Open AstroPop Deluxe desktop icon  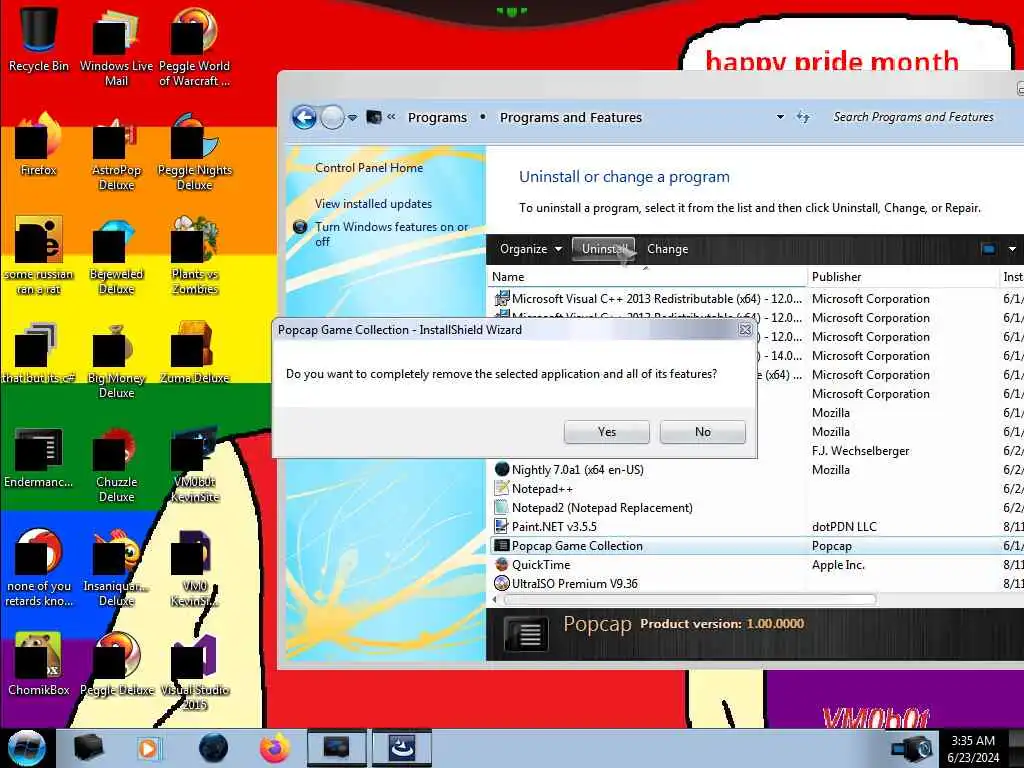116,152
